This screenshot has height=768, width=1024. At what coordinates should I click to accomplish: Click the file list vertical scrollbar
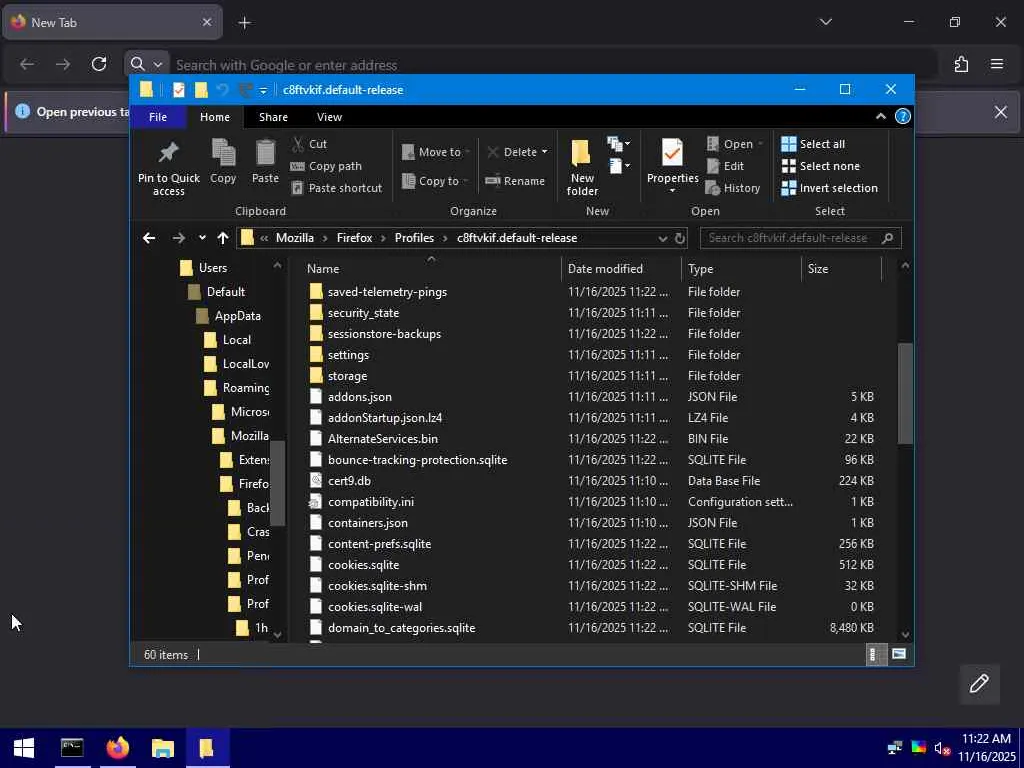905,393
